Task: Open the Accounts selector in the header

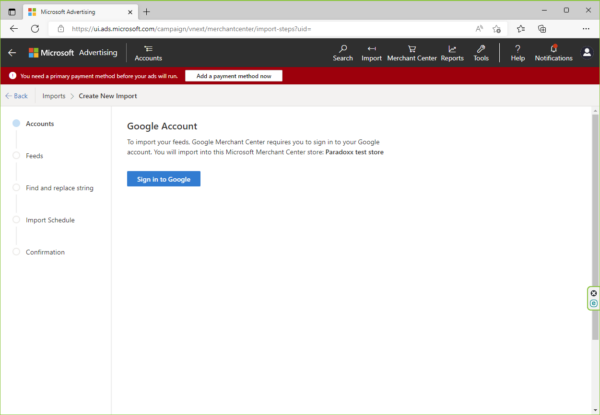Action: [x=148, y=52]
